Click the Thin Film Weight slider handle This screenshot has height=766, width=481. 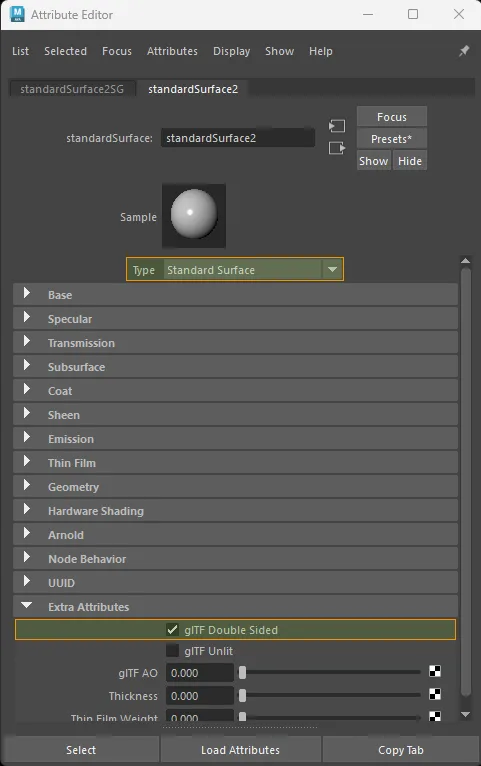242,717
